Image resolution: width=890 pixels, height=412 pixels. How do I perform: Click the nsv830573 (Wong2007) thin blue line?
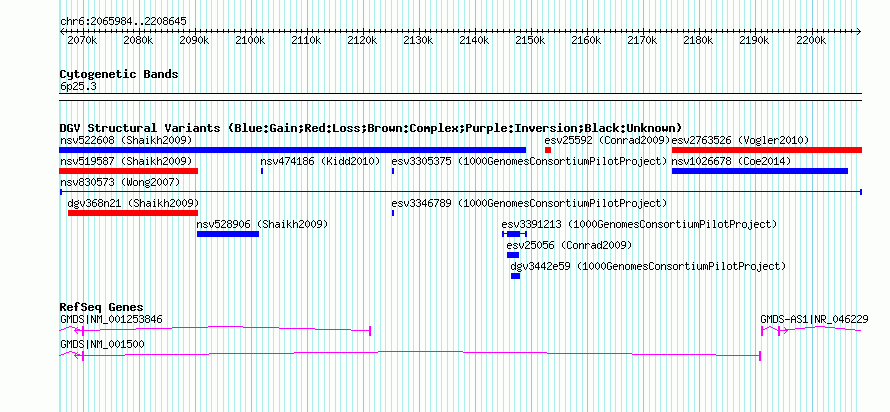[460, 192]
